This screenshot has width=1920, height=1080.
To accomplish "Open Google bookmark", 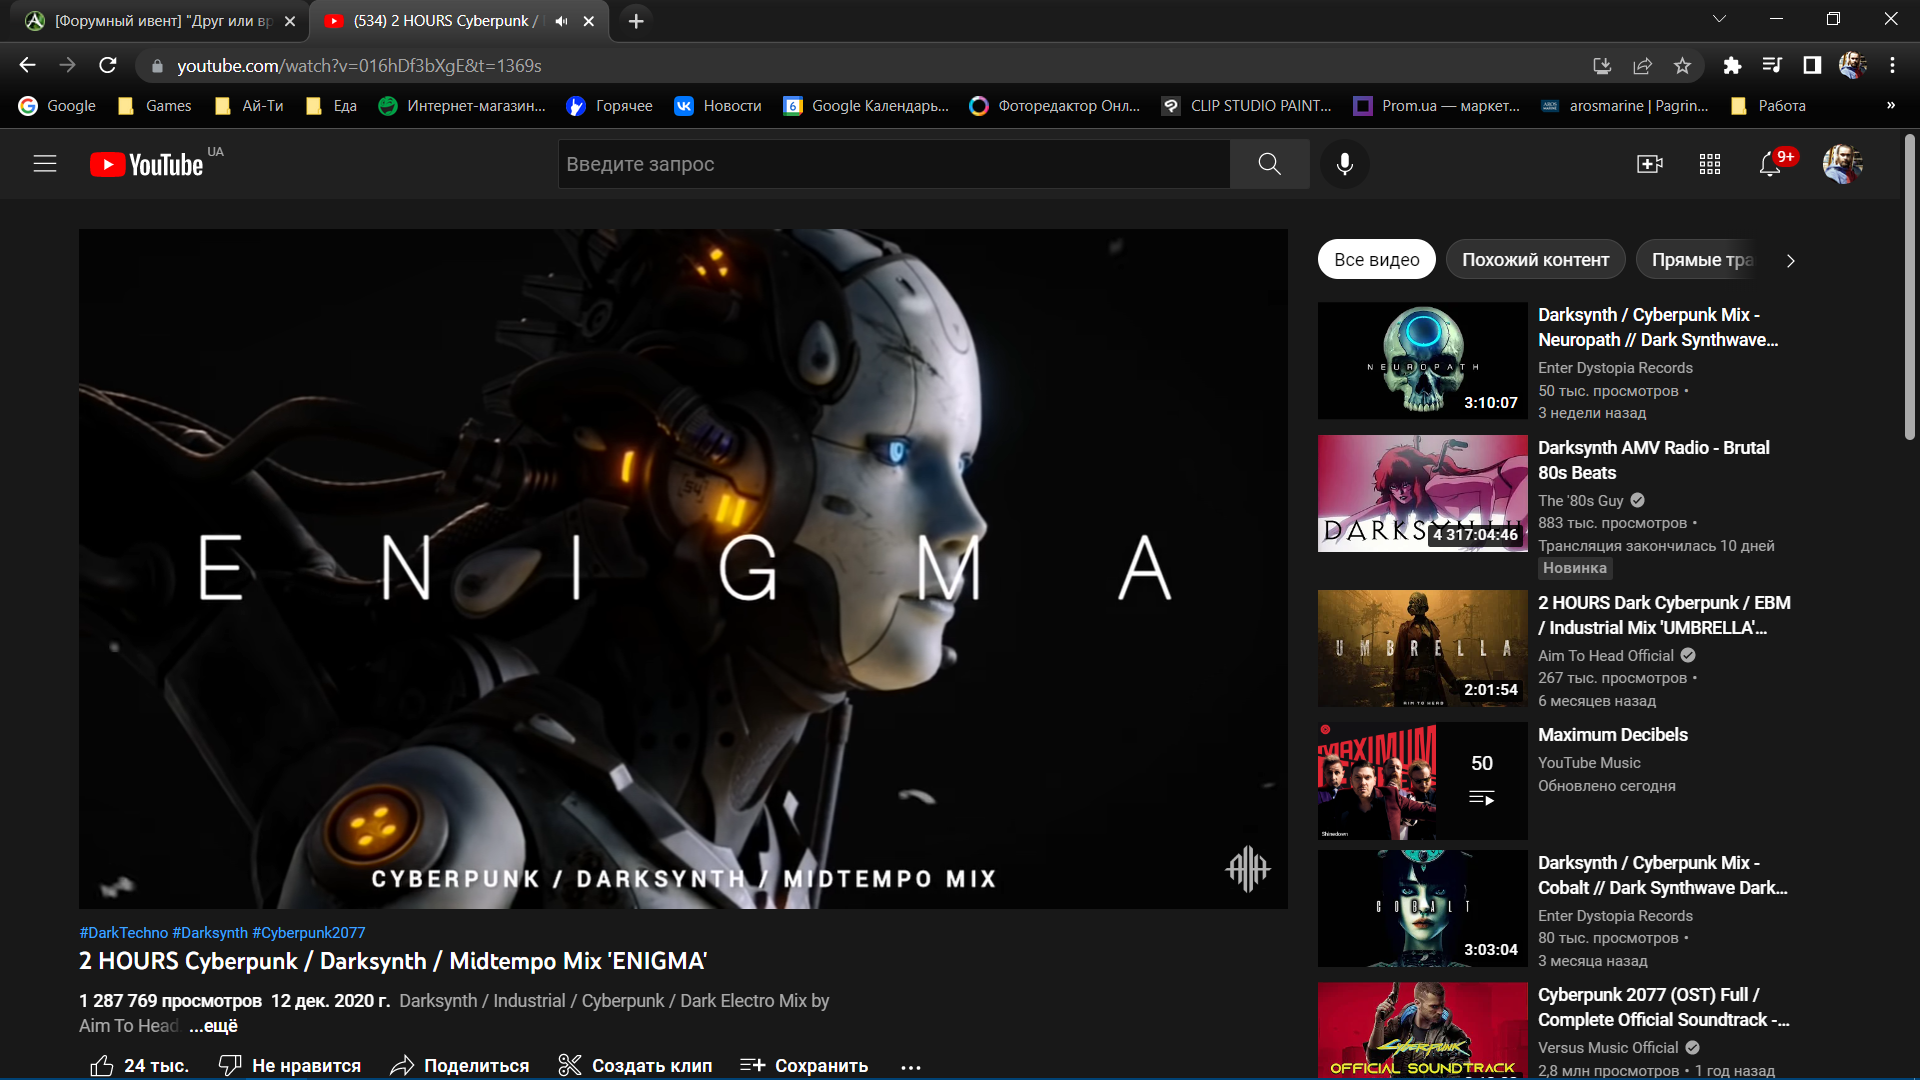I will click(x=58, y=105).
